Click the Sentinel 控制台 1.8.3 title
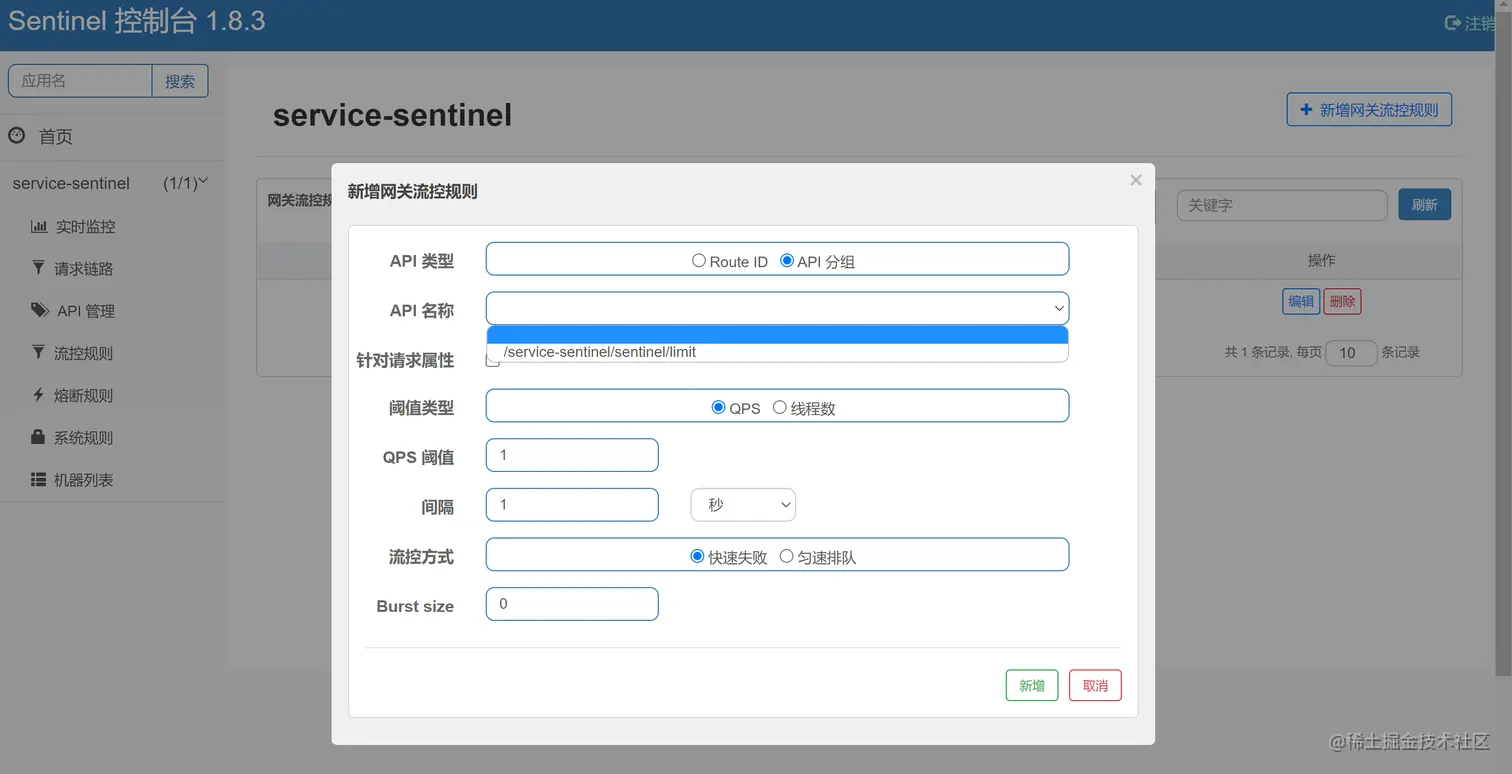This screenshot has height=774, width=1512. click(x=137, y=21)
